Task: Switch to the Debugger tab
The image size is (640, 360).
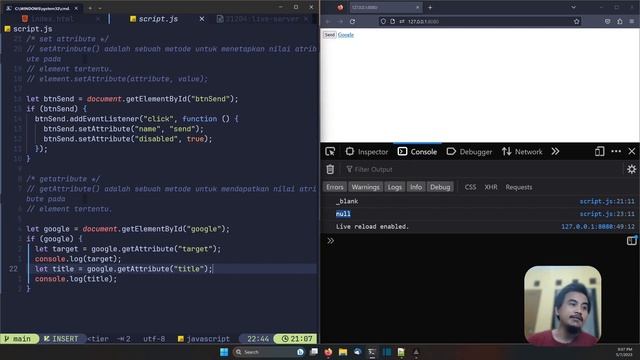Action: pyautogui.click(x=469, y=152)
